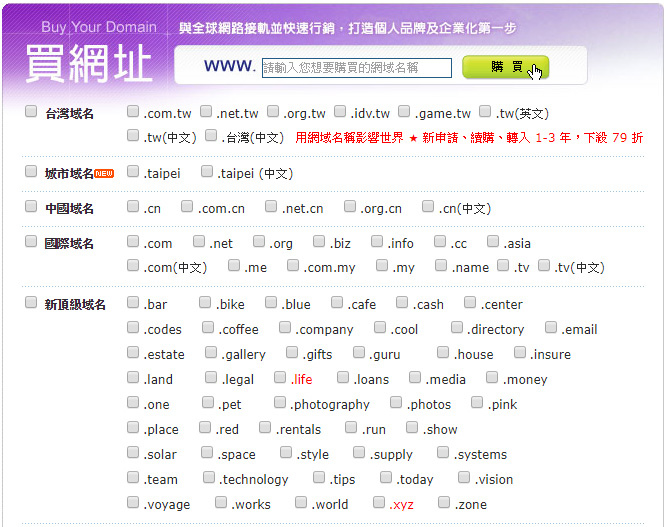This screenshot has height=527, width=666.
Task: Select the .vision checkbox
Action: tap(464, 478)
